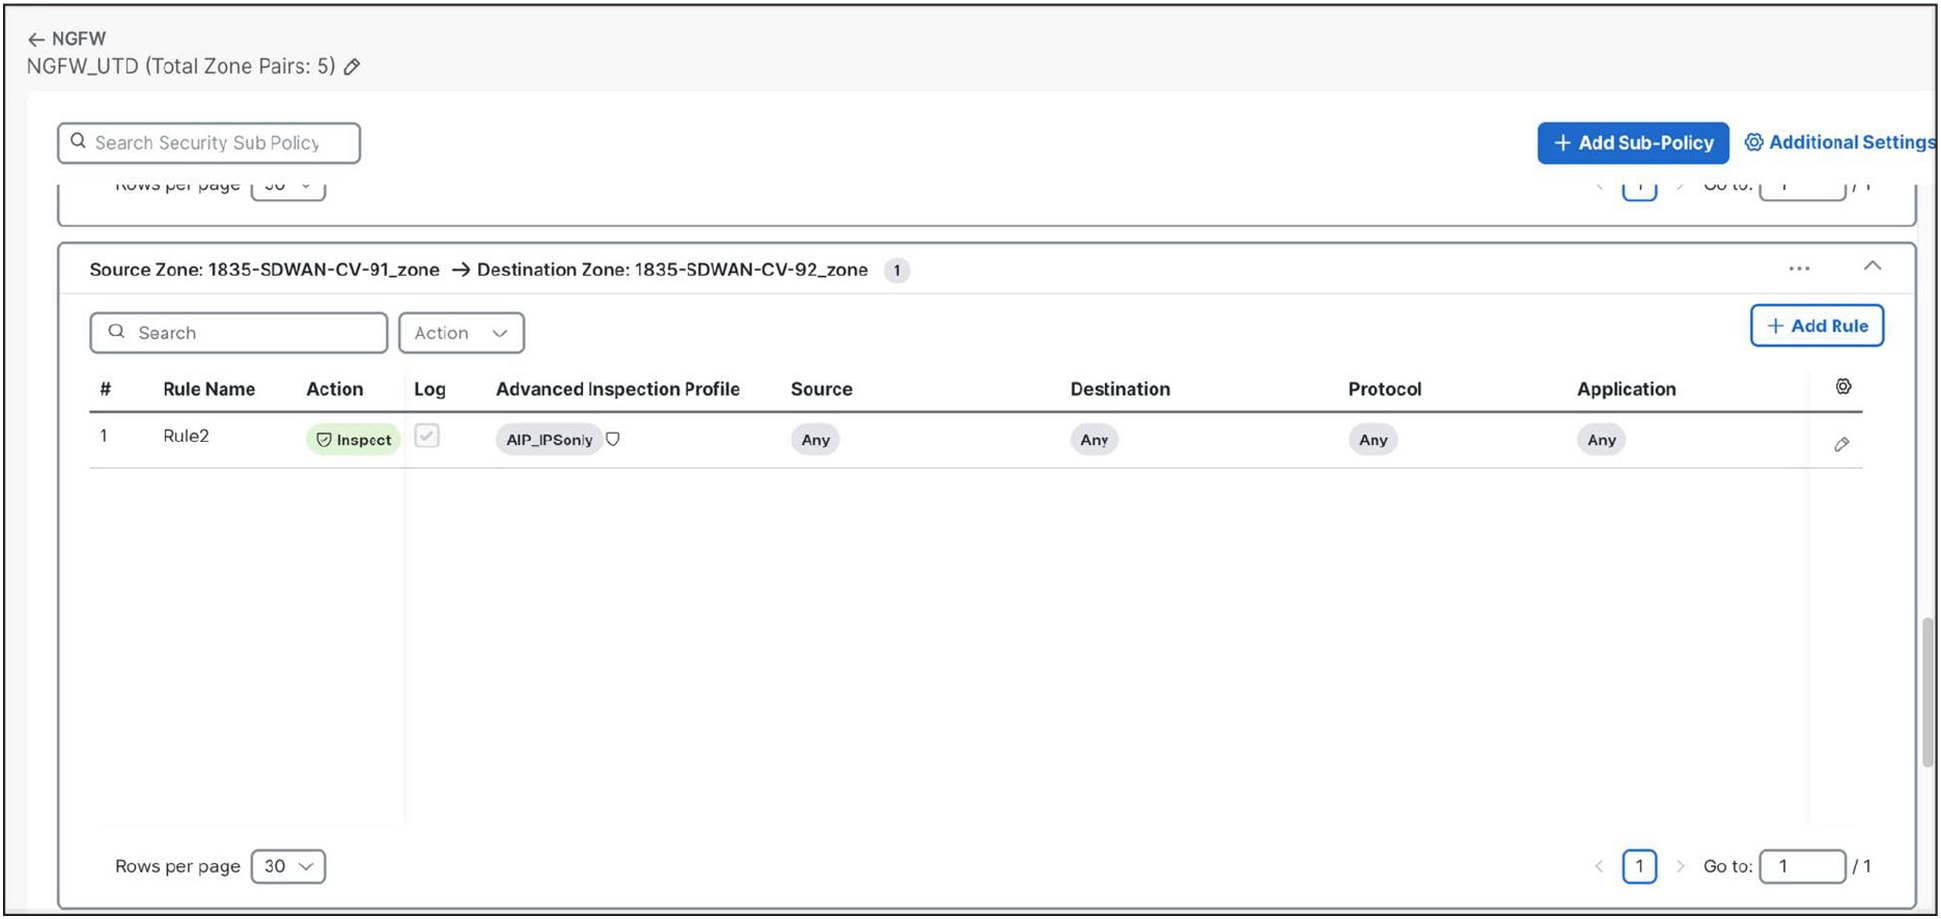This screenshot has height=919, width=1941.
Task: Click inside the Go to page input field
Action: click(1802, 866)
